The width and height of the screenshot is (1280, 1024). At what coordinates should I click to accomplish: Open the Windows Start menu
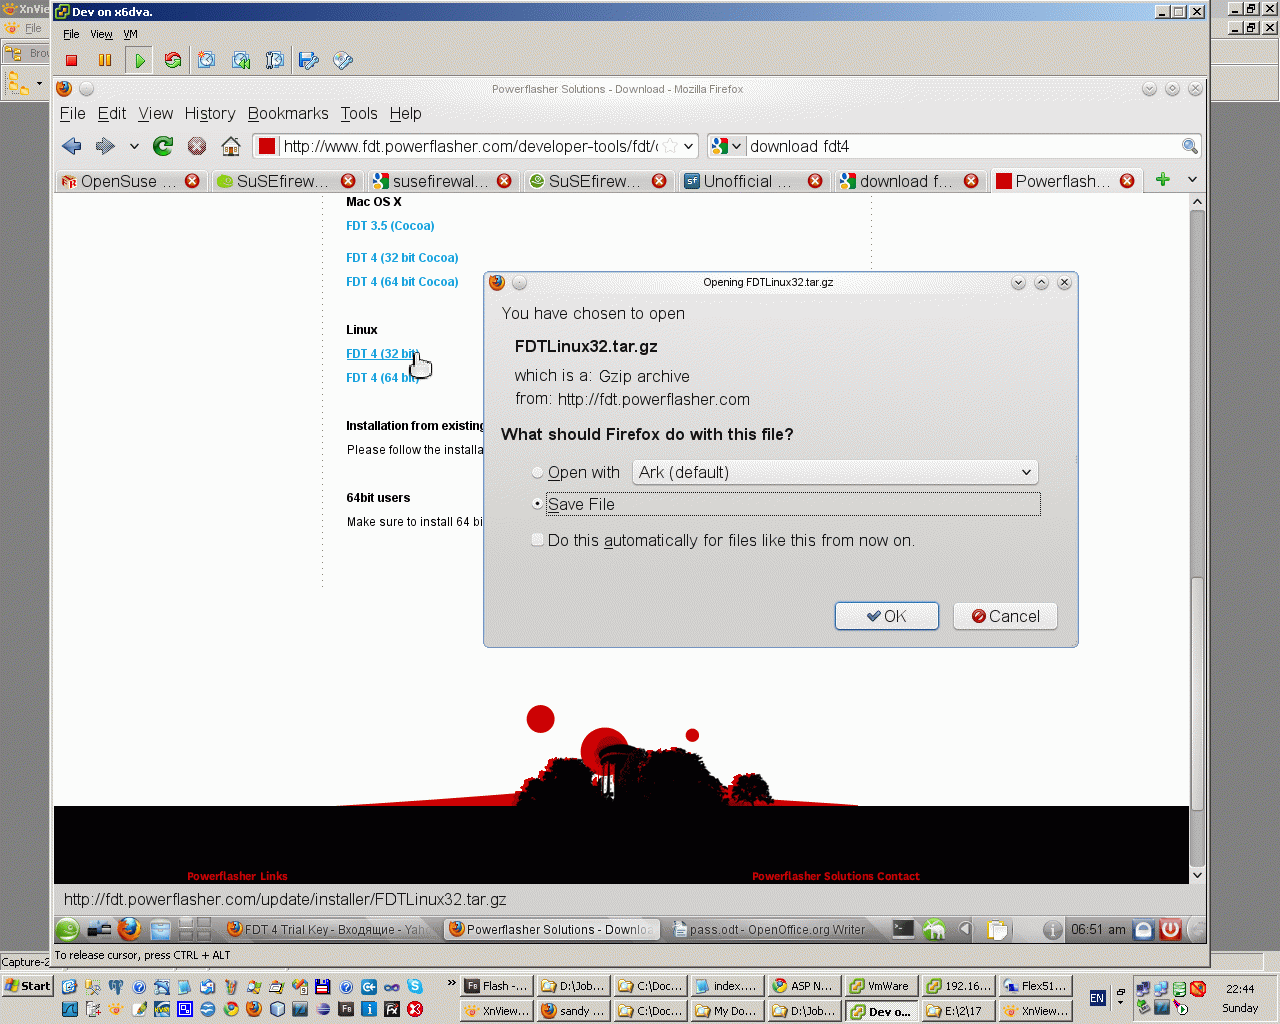click(28, 986)
